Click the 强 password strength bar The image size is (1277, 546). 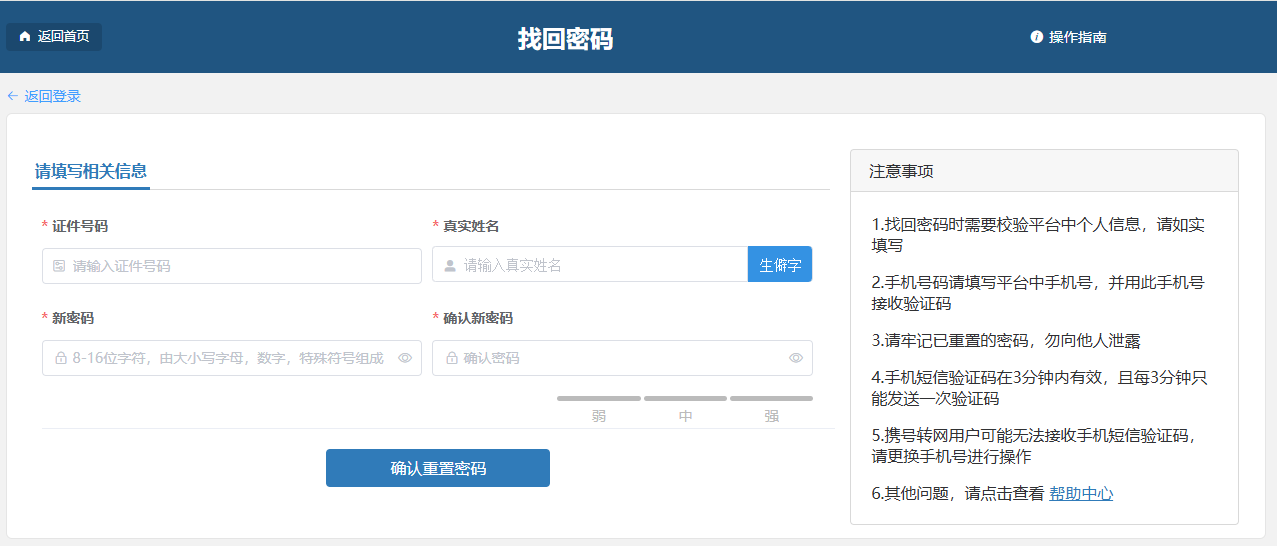click(x=771, y=398)
